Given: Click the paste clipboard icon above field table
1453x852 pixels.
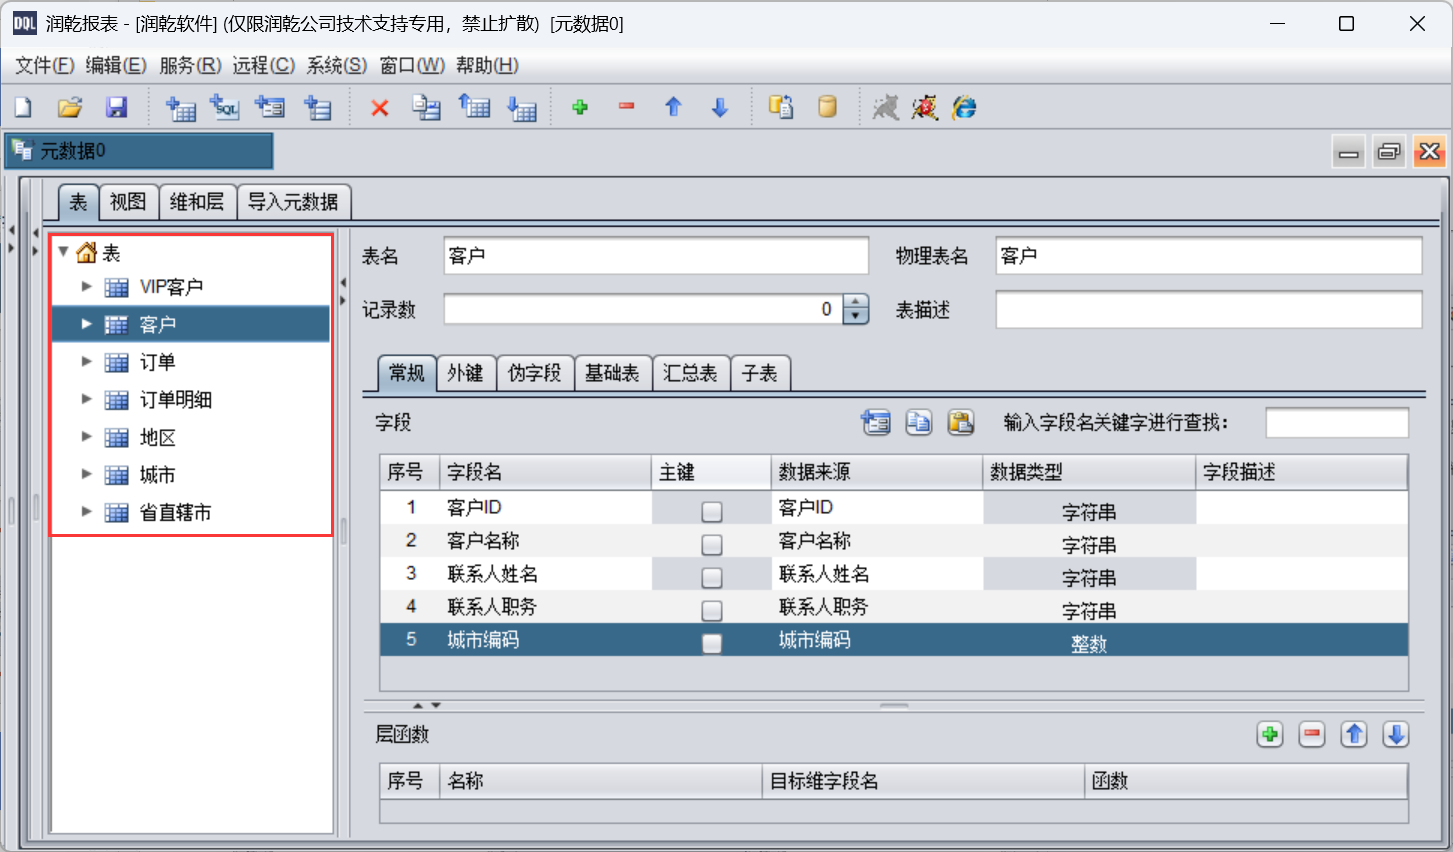Looking at the screenshot, I should coord(960,423).
